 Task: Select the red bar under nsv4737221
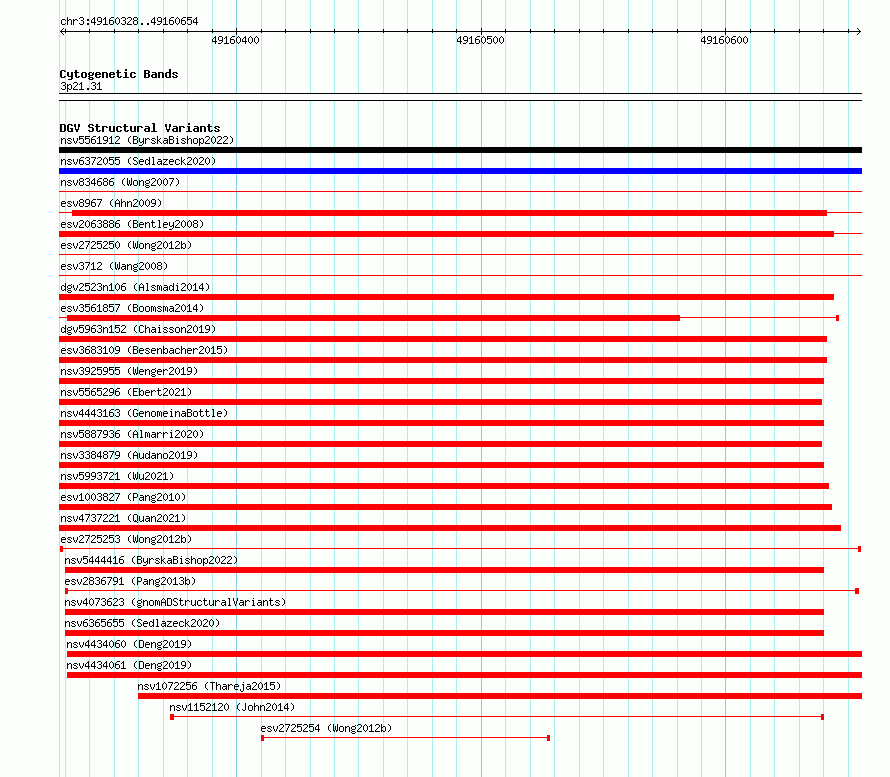pyautogui.click(x=450, y=528)
